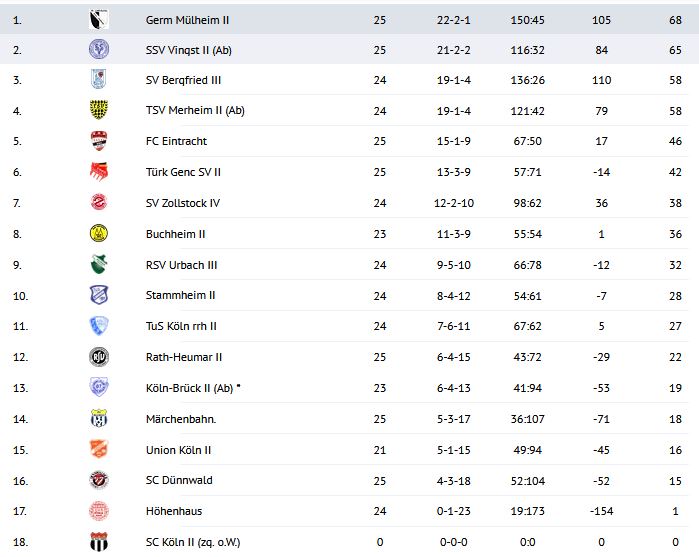
Task: Click the SSV Vingst II club crest
Action: 99,49
